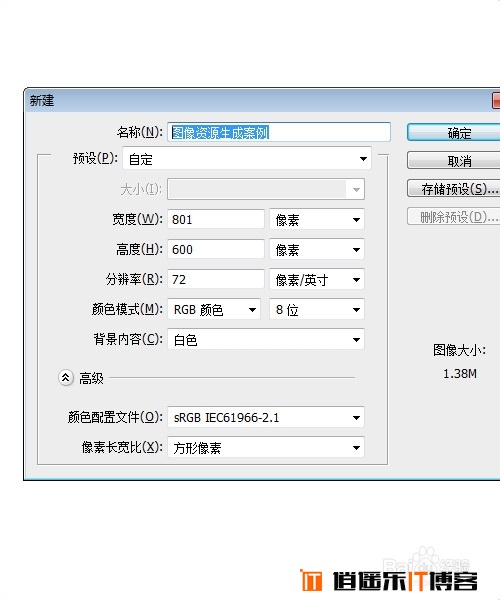Click the 确定 button
This screenshot has height=600, width=500.
click(454, 133)
